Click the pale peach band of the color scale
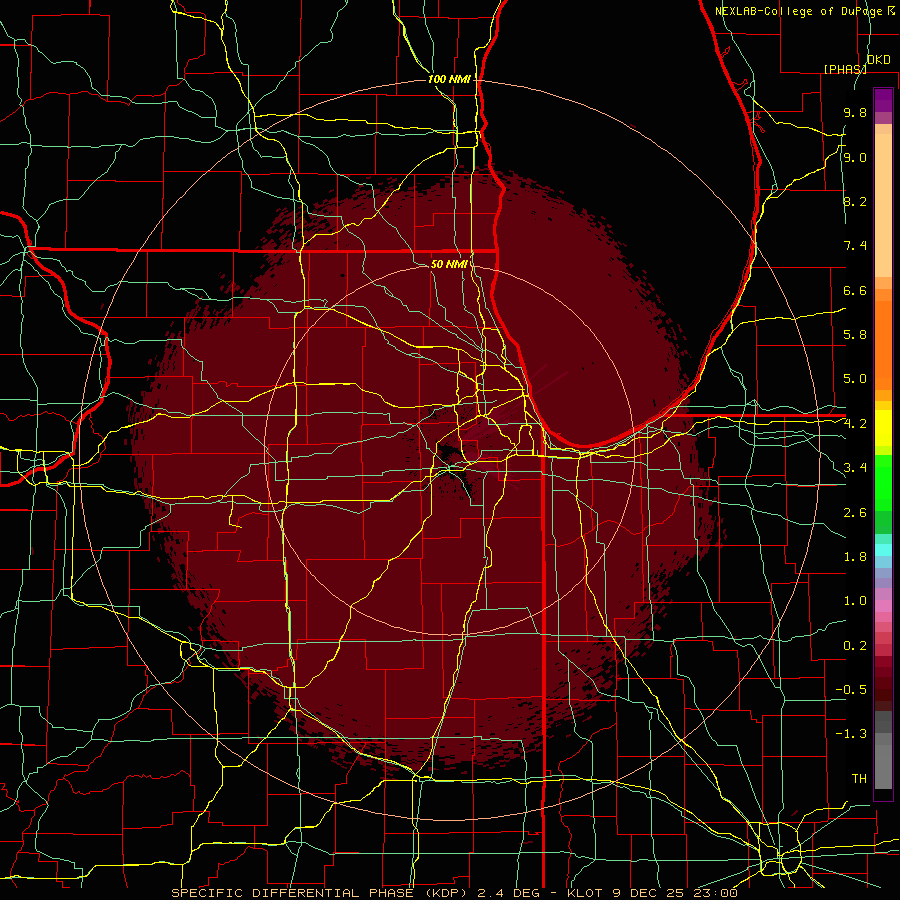Viewport: 900px width, 900px height. pos(883,205)
